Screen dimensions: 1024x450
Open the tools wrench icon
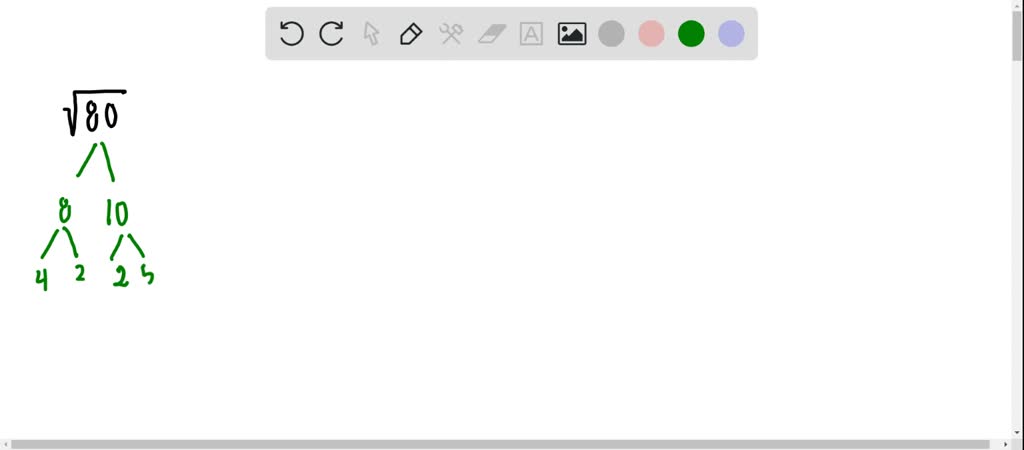pyautogui.click(x=451, y=33)
